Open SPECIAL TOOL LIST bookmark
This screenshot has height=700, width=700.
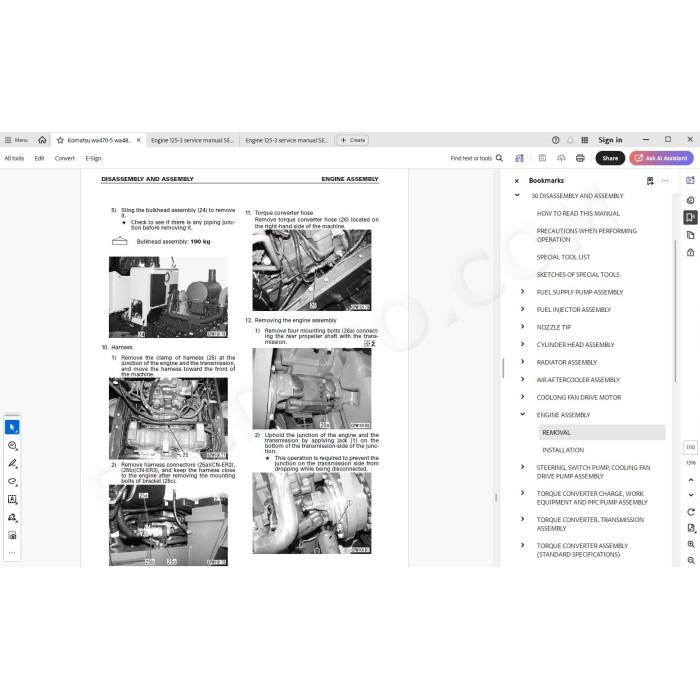(x=563, y=257)
